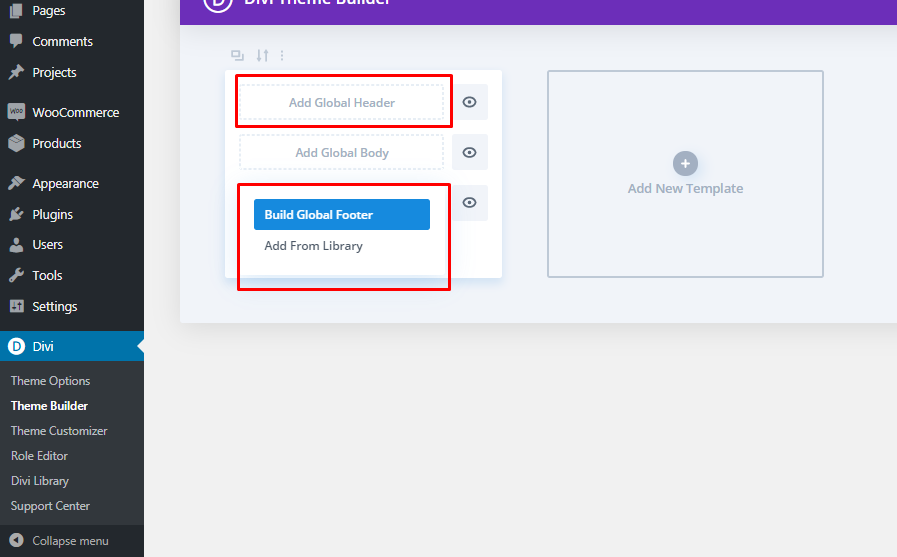
Task: Click Build Global Footer button
Action: coord(342,215)
